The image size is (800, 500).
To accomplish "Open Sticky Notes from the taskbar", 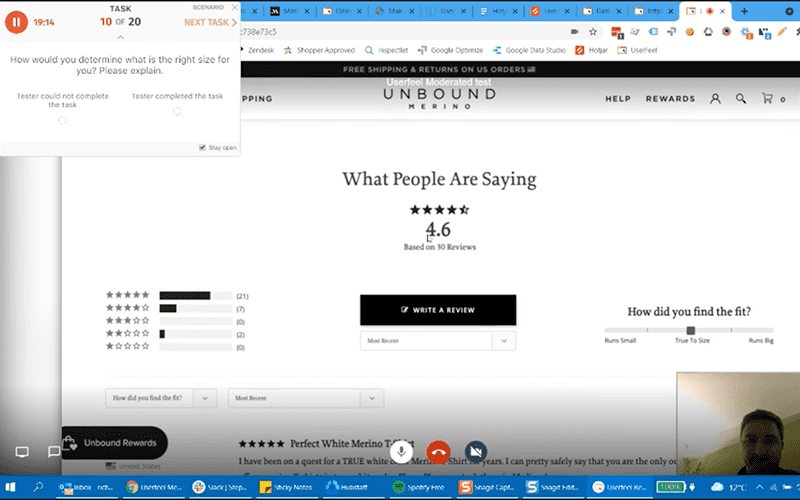I will (286, 487).
